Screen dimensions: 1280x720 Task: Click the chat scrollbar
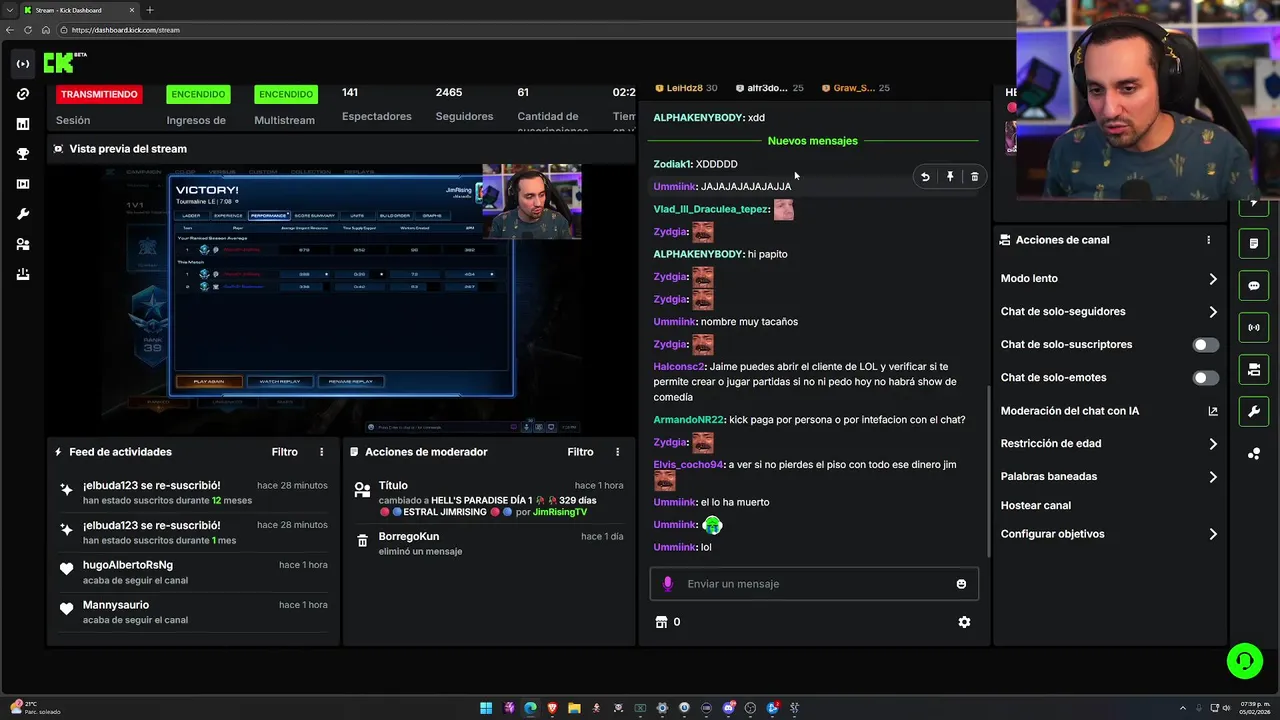coord(988,470)
